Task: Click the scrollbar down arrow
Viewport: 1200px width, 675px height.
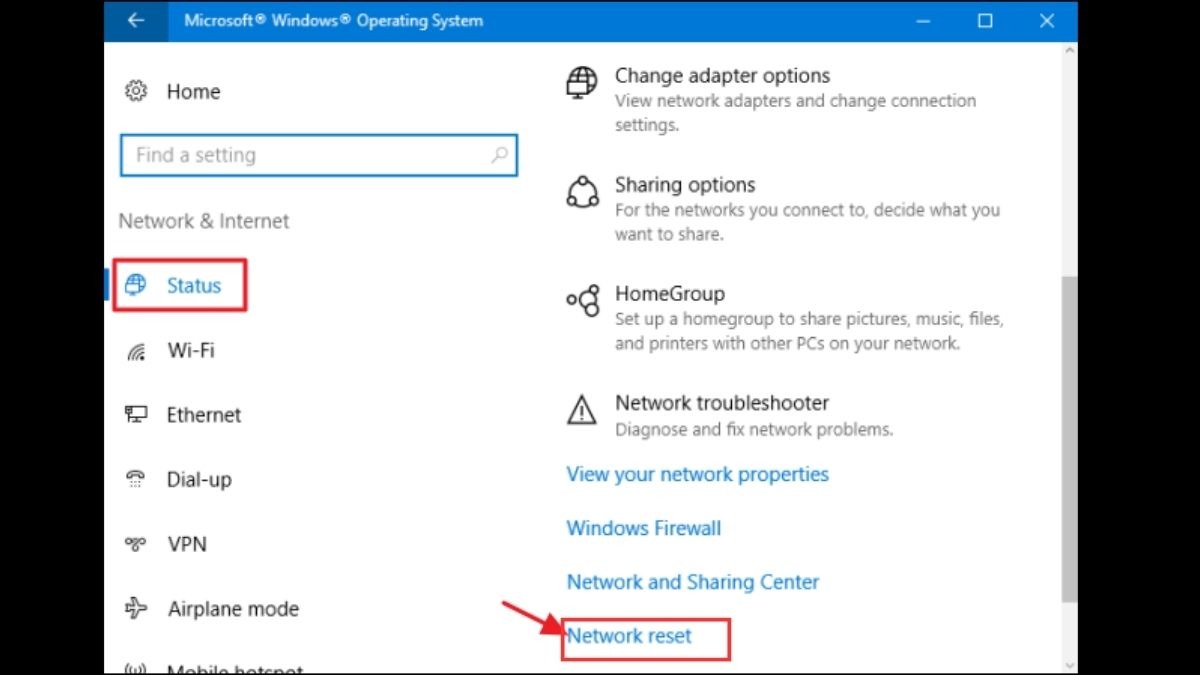Action: coord(1069,665)
